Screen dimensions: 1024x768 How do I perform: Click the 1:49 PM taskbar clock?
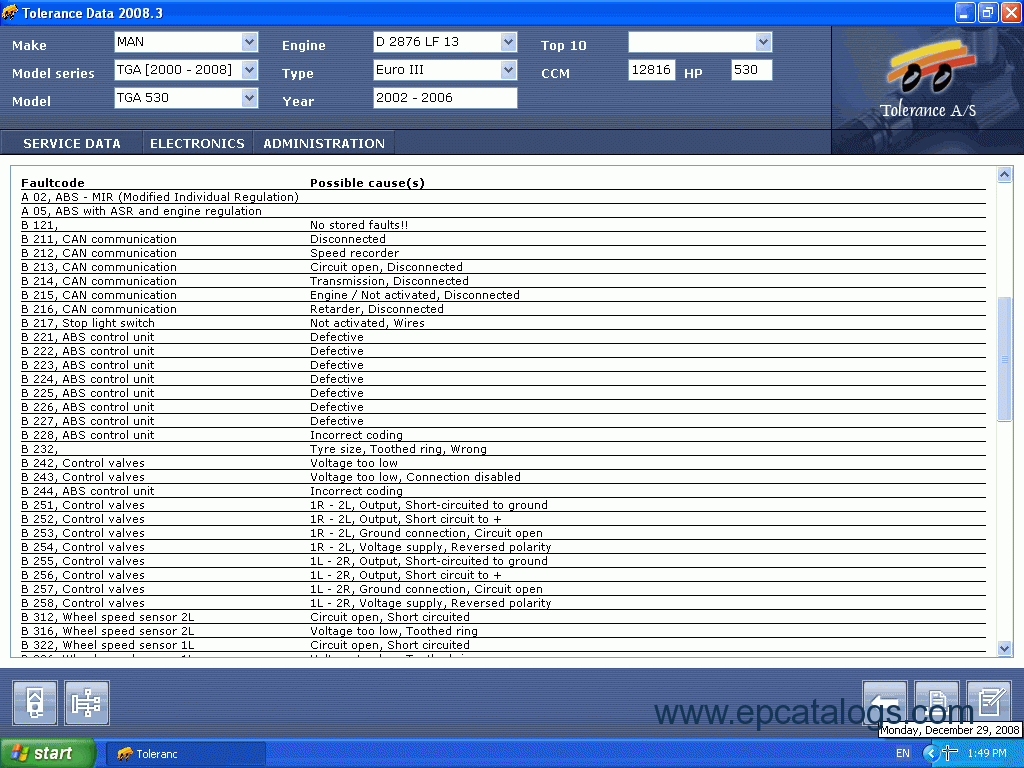(987, 754)
